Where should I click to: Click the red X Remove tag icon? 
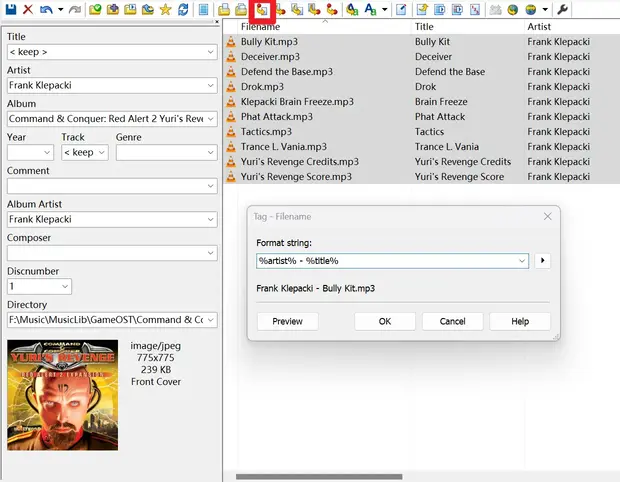(27, 9)
